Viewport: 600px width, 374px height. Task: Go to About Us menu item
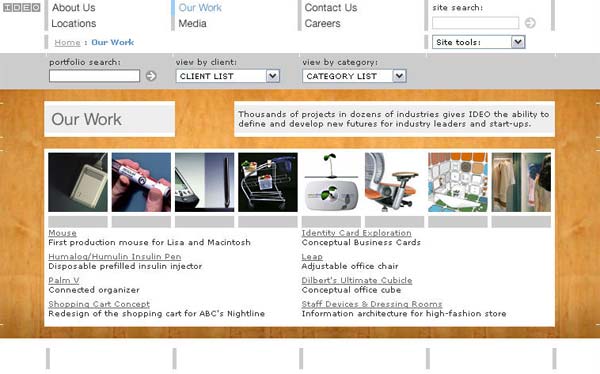tap(74, 8)
